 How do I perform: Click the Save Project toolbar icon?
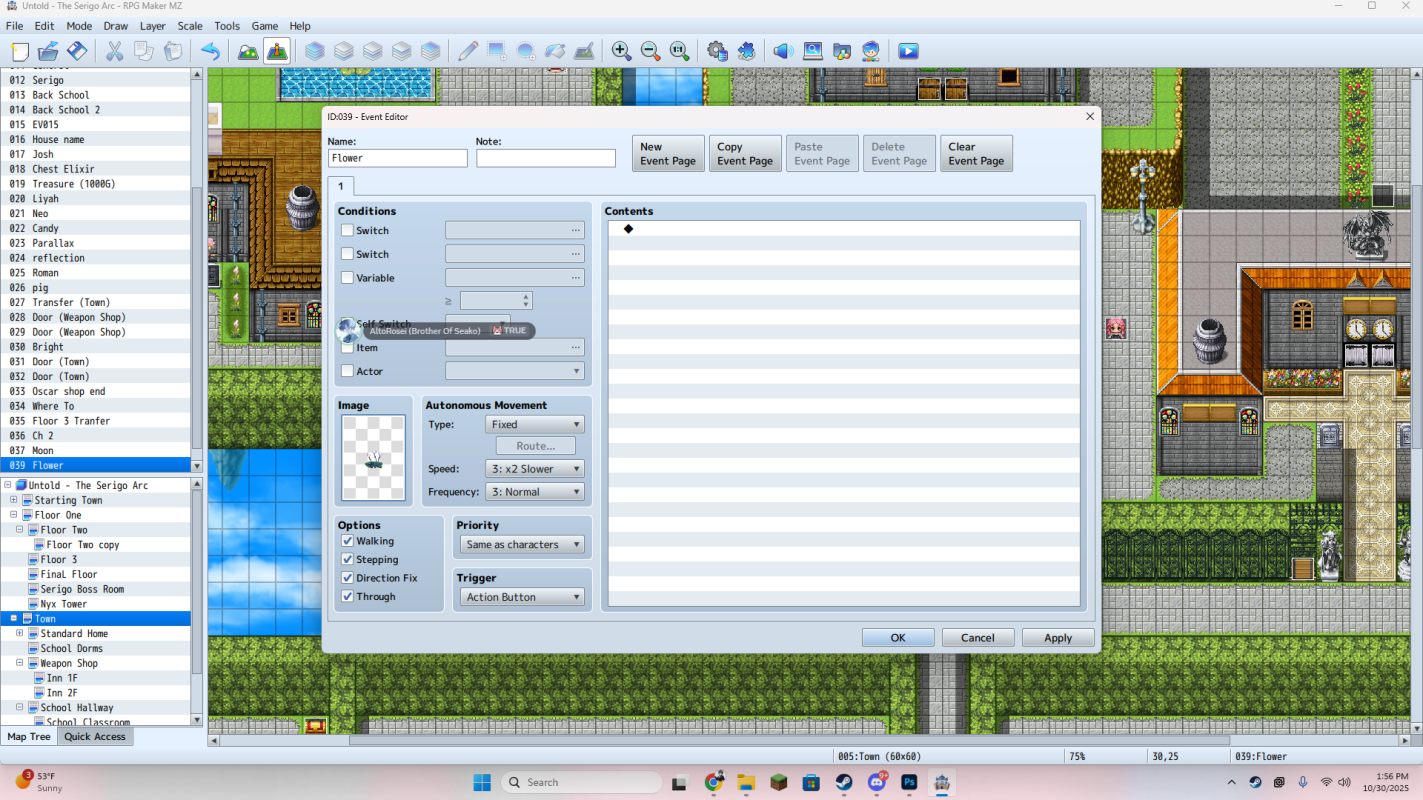click(77, 51)
